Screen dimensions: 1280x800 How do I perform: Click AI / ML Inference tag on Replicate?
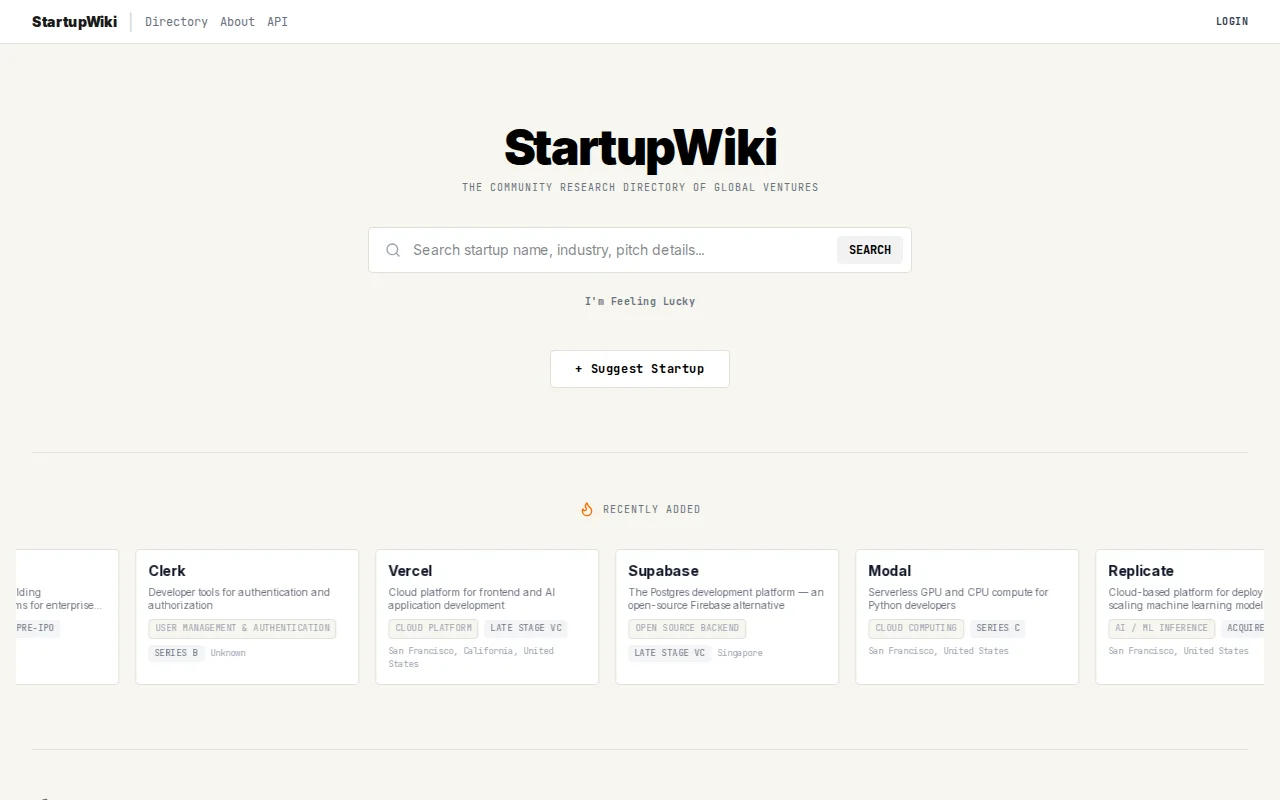tap(1161, 628)
